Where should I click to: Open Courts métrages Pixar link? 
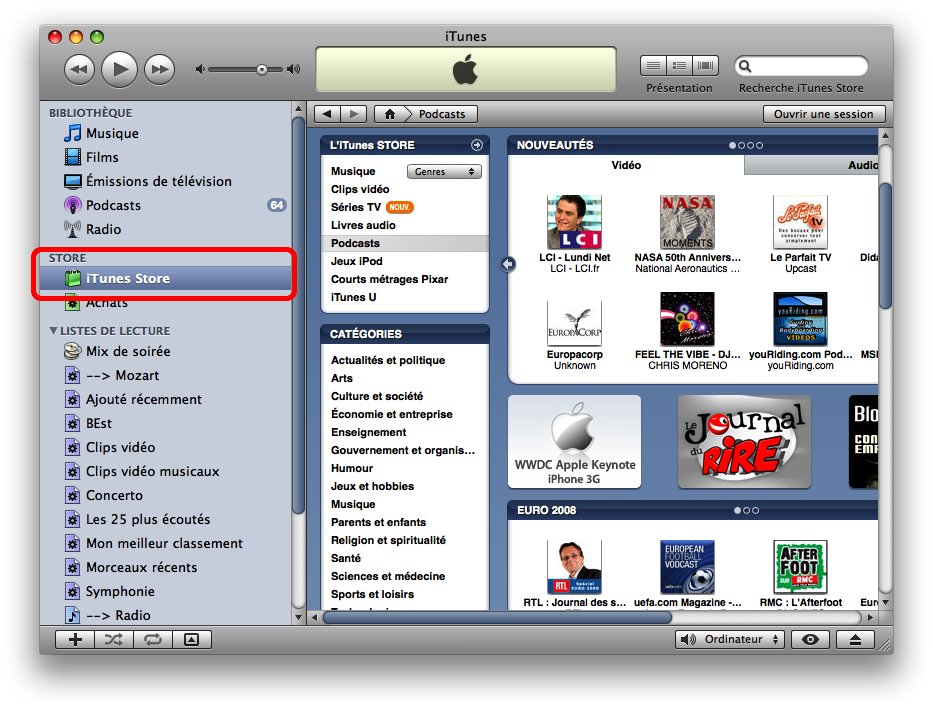389,279
